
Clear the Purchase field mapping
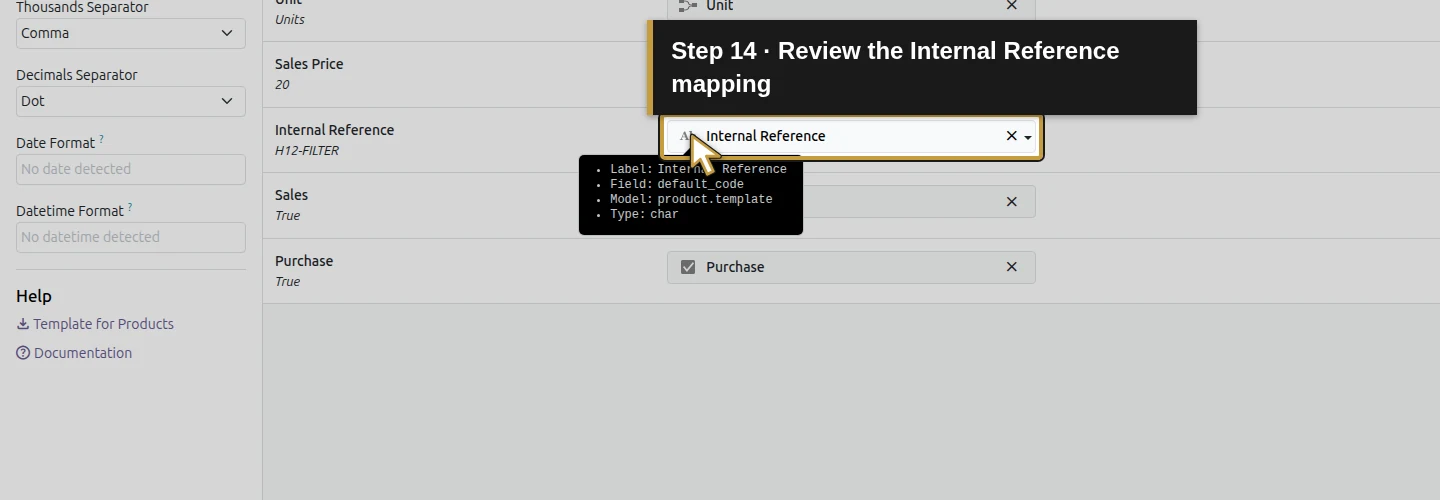coord(1012,267)
